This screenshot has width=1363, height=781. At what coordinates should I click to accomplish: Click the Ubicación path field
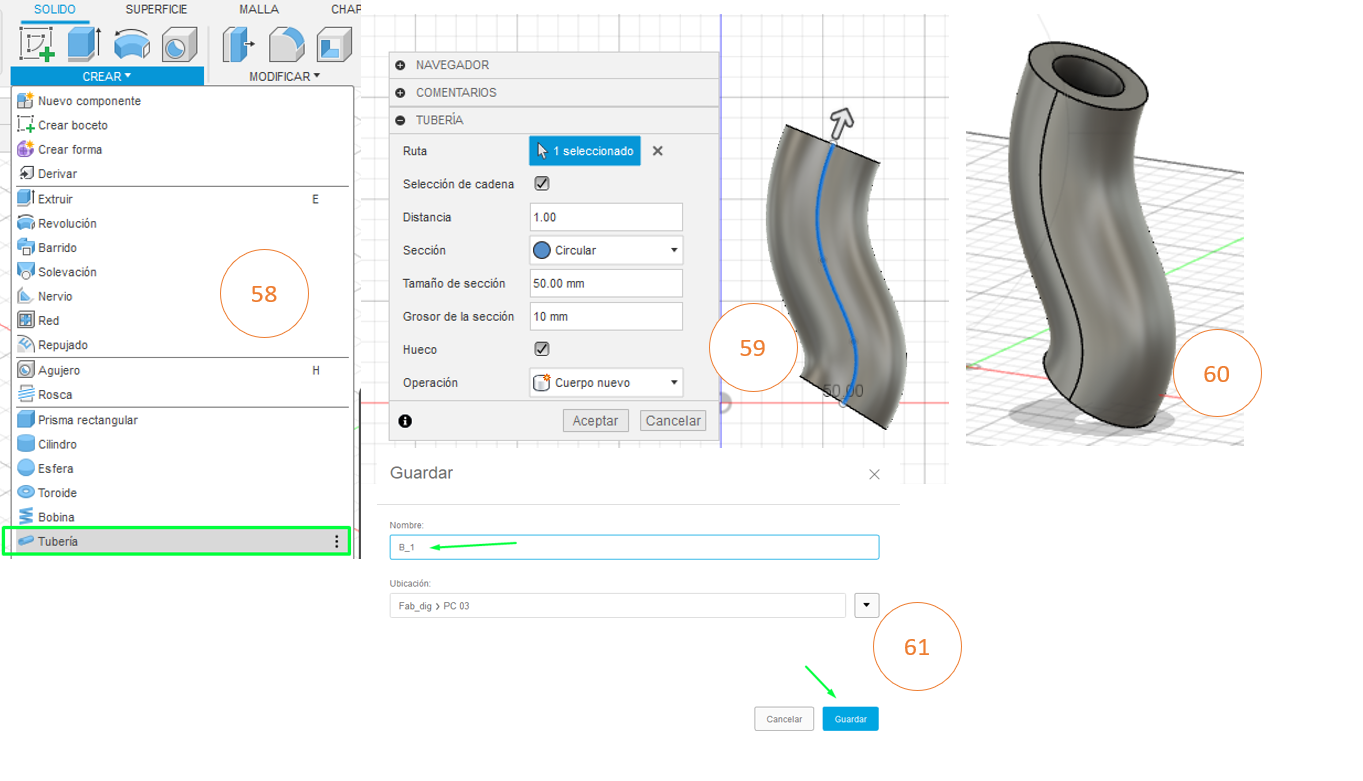point(618,605)
